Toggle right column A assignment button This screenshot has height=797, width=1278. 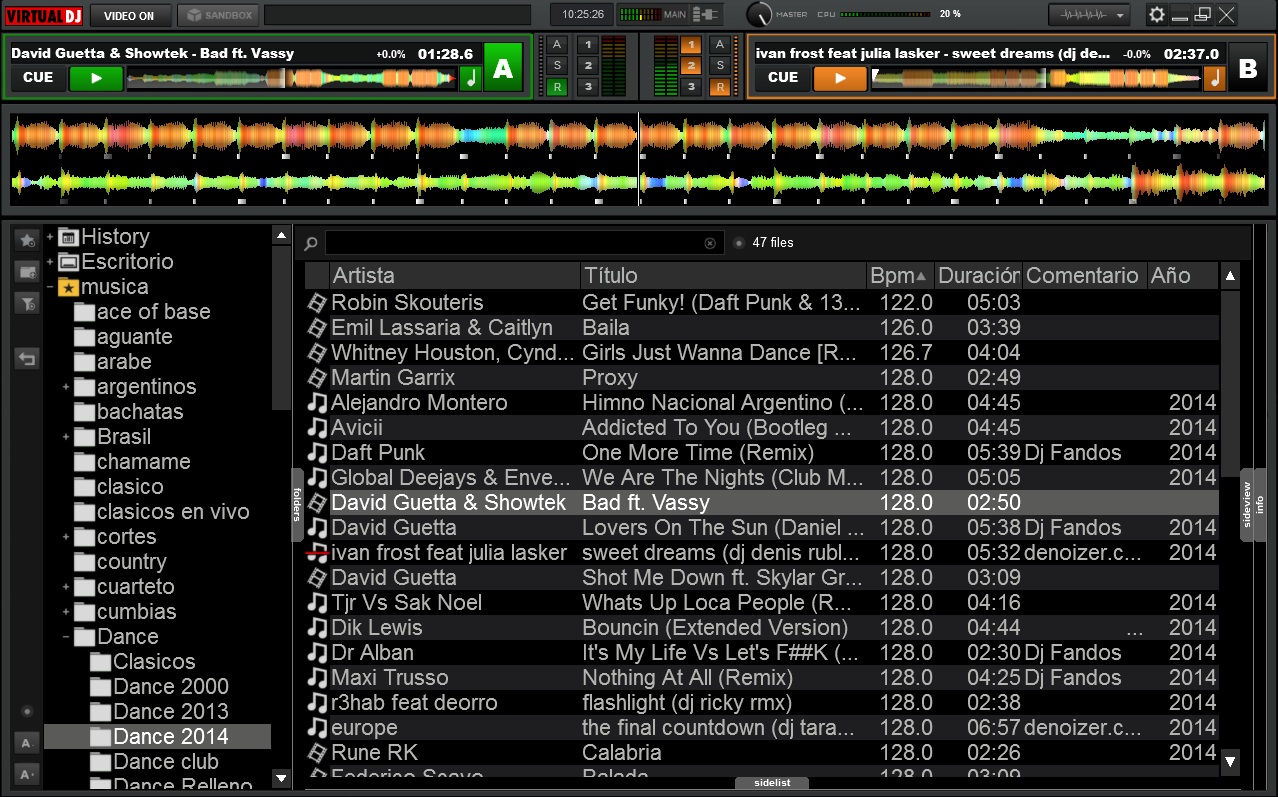(x=719, y=44)
